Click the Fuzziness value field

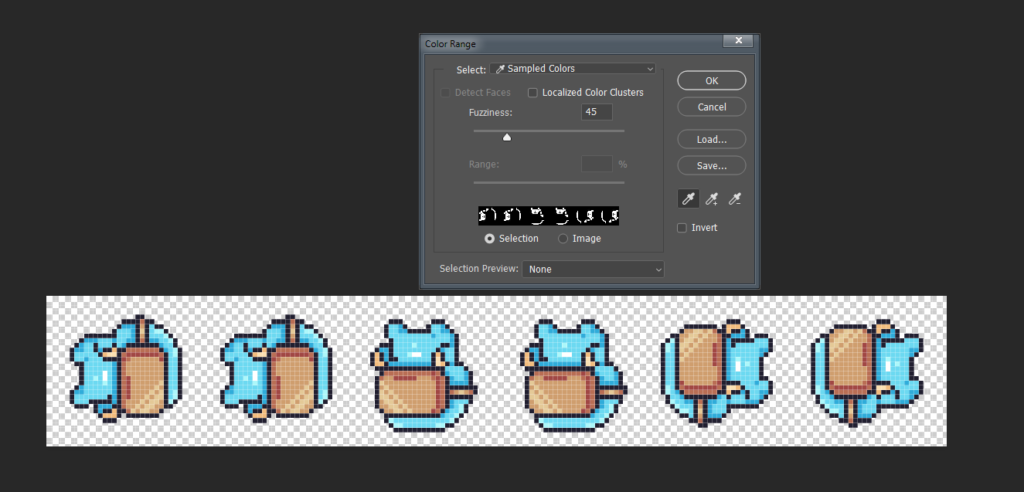[597, 112]
